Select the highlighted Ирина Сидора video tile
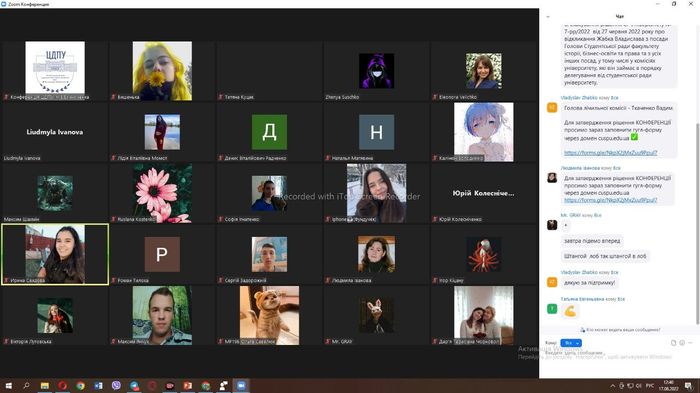The height and width of the screenshot is (393, 700). click(x=55, y=254)
